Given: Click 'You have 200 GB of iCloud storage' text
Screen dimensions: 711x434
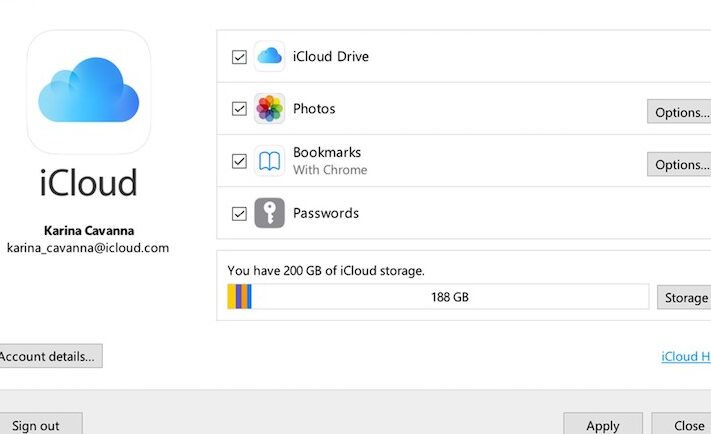Looking at the screenshot, I should click(326, 271).
